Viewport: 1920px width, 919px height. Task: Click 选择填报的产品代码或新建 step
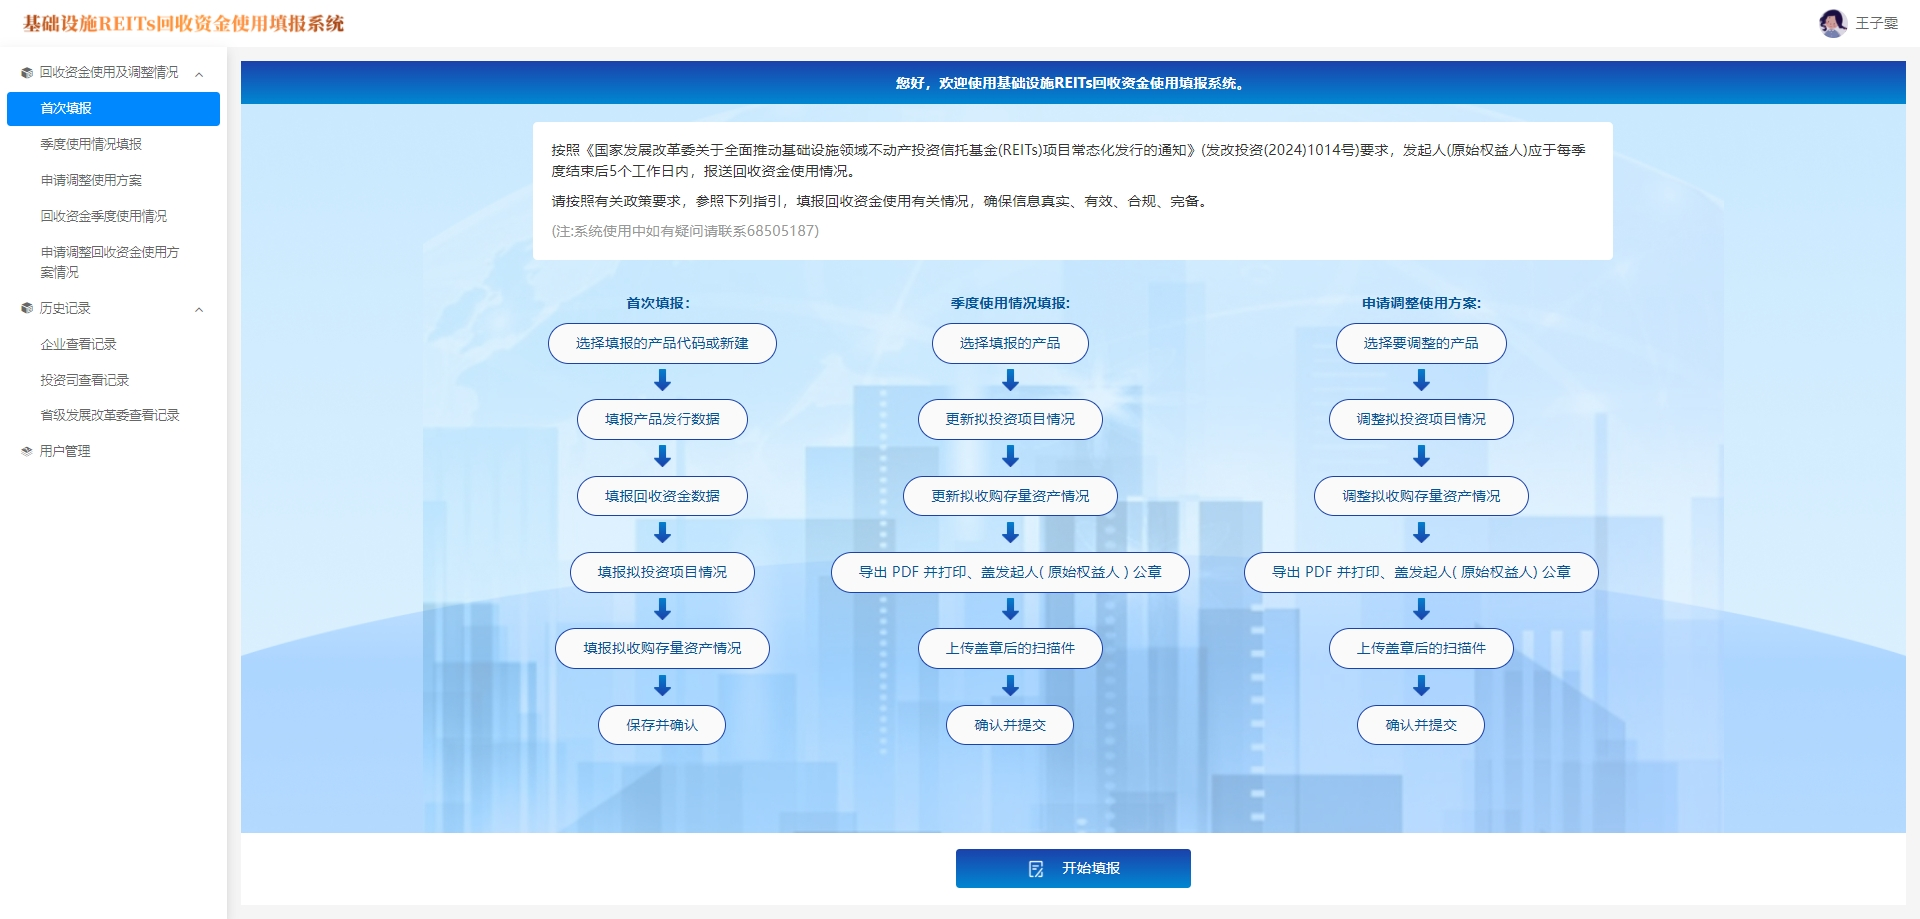click(662, 343)
